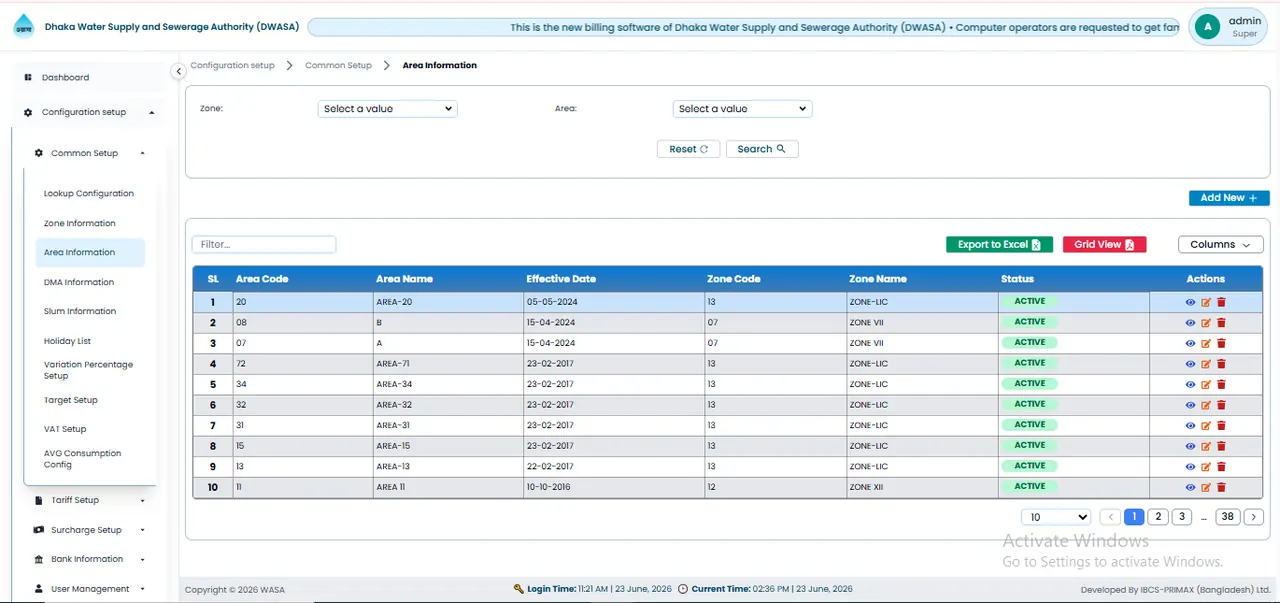
Task: Edit the AREA-32 row
Action: point(1206,405)
